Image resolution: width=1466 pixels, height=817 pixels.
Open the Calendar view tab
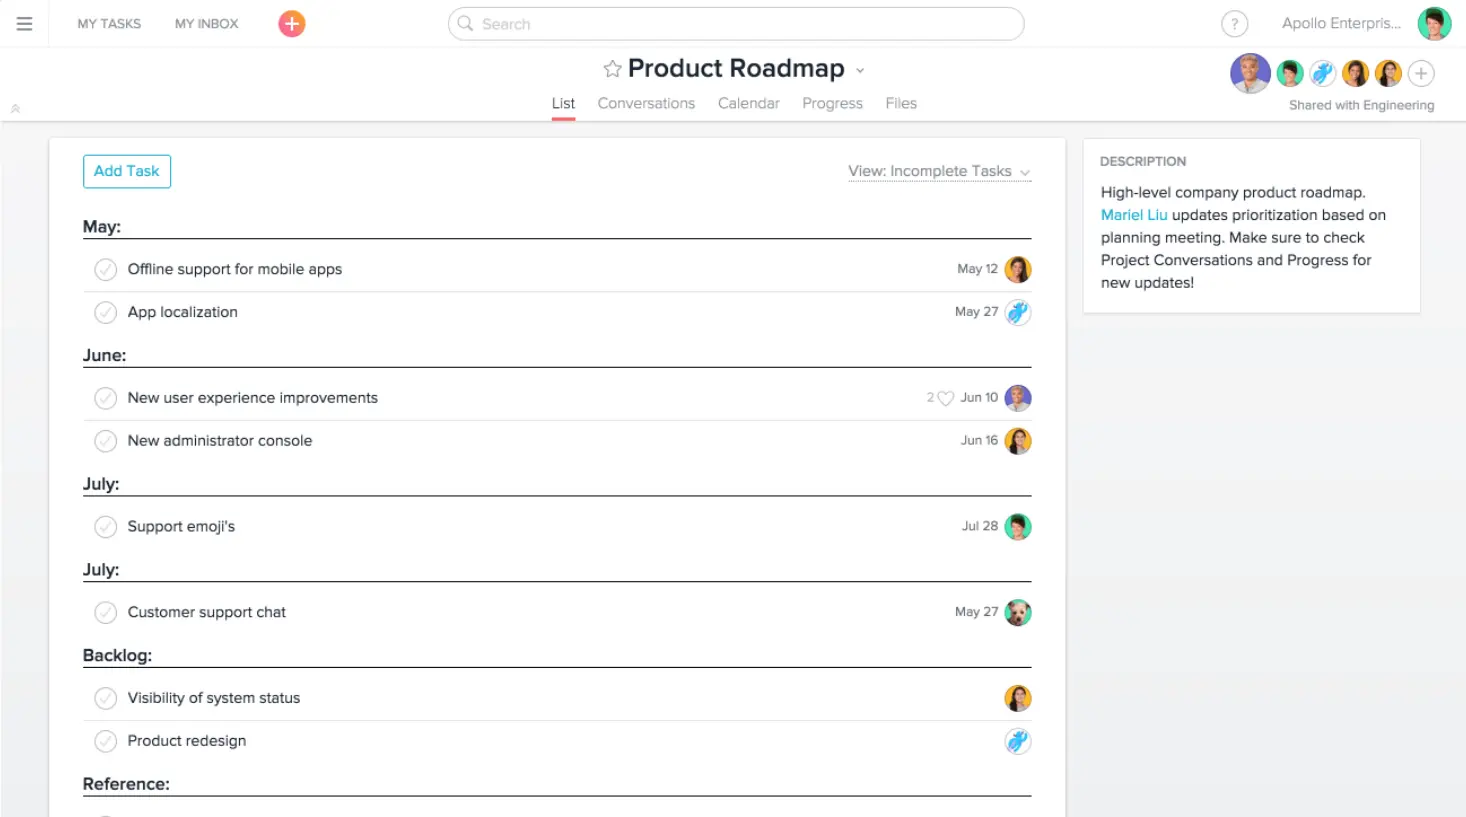tap(748, 103)
